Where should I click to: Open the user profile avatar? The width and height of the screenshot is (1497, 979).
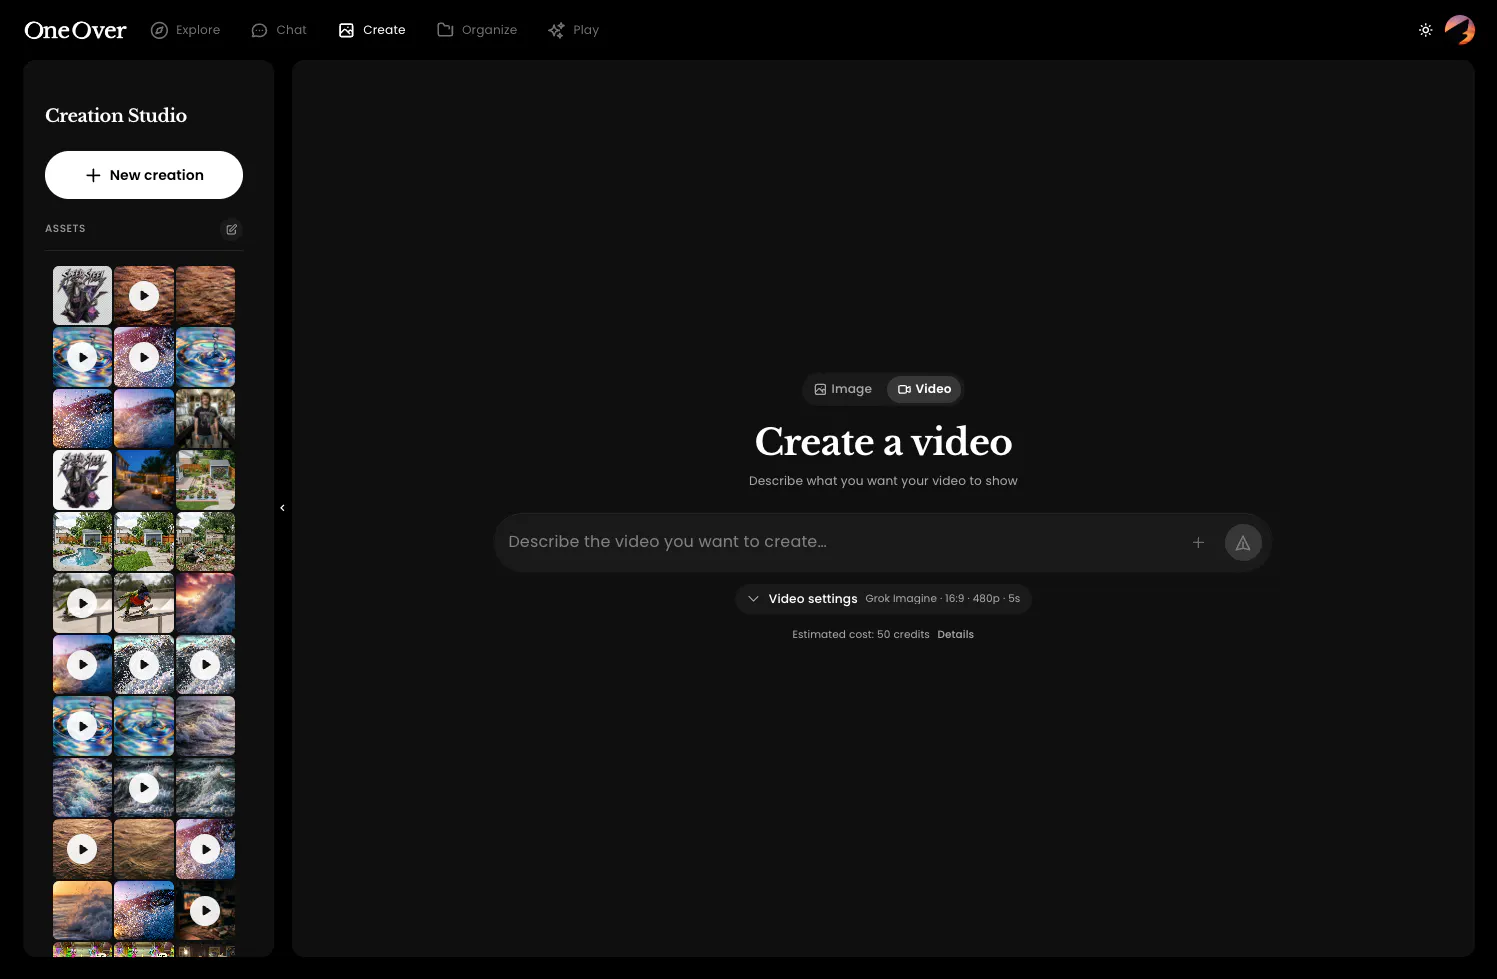click(x=1460, y=30)
